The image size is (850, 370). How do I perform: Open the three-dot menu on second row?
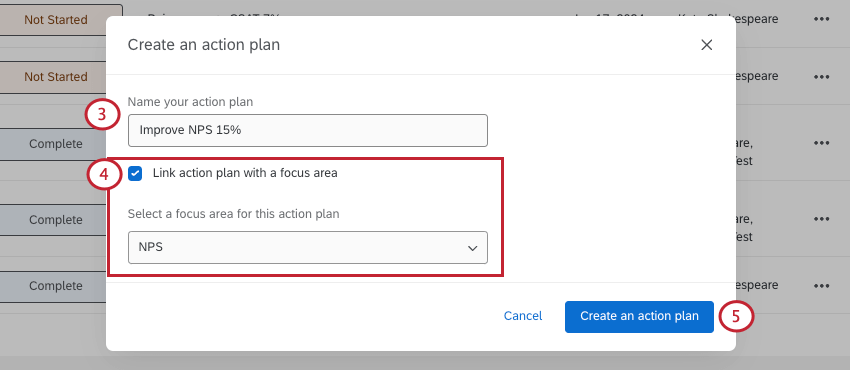click(x=821, y=77)
